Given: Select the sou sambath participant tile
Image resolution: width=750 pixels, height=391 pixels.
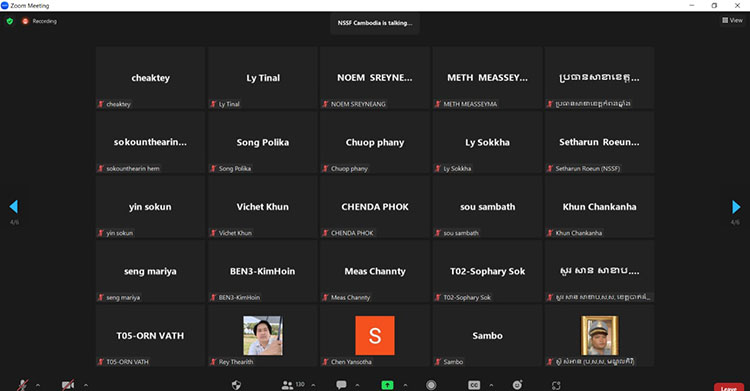Looking at the screenshot, I should [x=487, y=207].
